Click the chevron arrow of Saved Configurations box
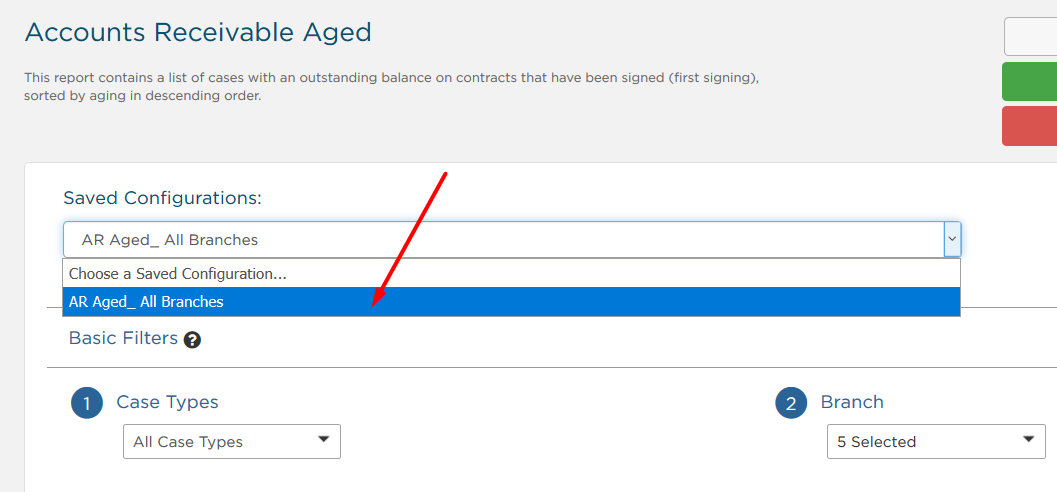The height and width of the screenshot is (492, 1057). tap(952, 239)
